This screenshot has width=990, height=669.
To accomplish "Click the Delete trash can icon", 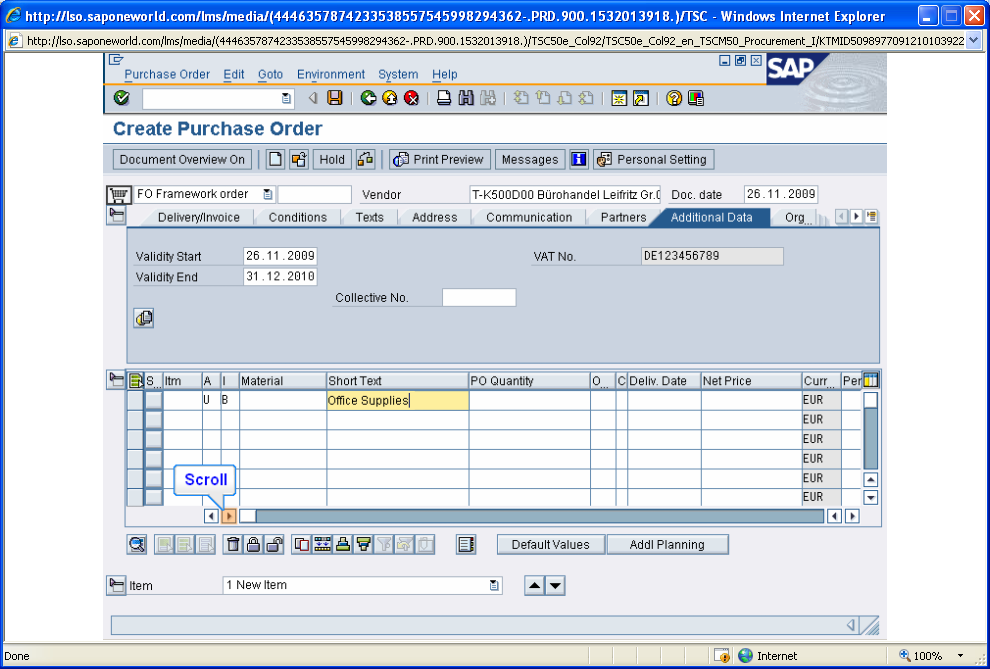I will click(x=234, y=544).
